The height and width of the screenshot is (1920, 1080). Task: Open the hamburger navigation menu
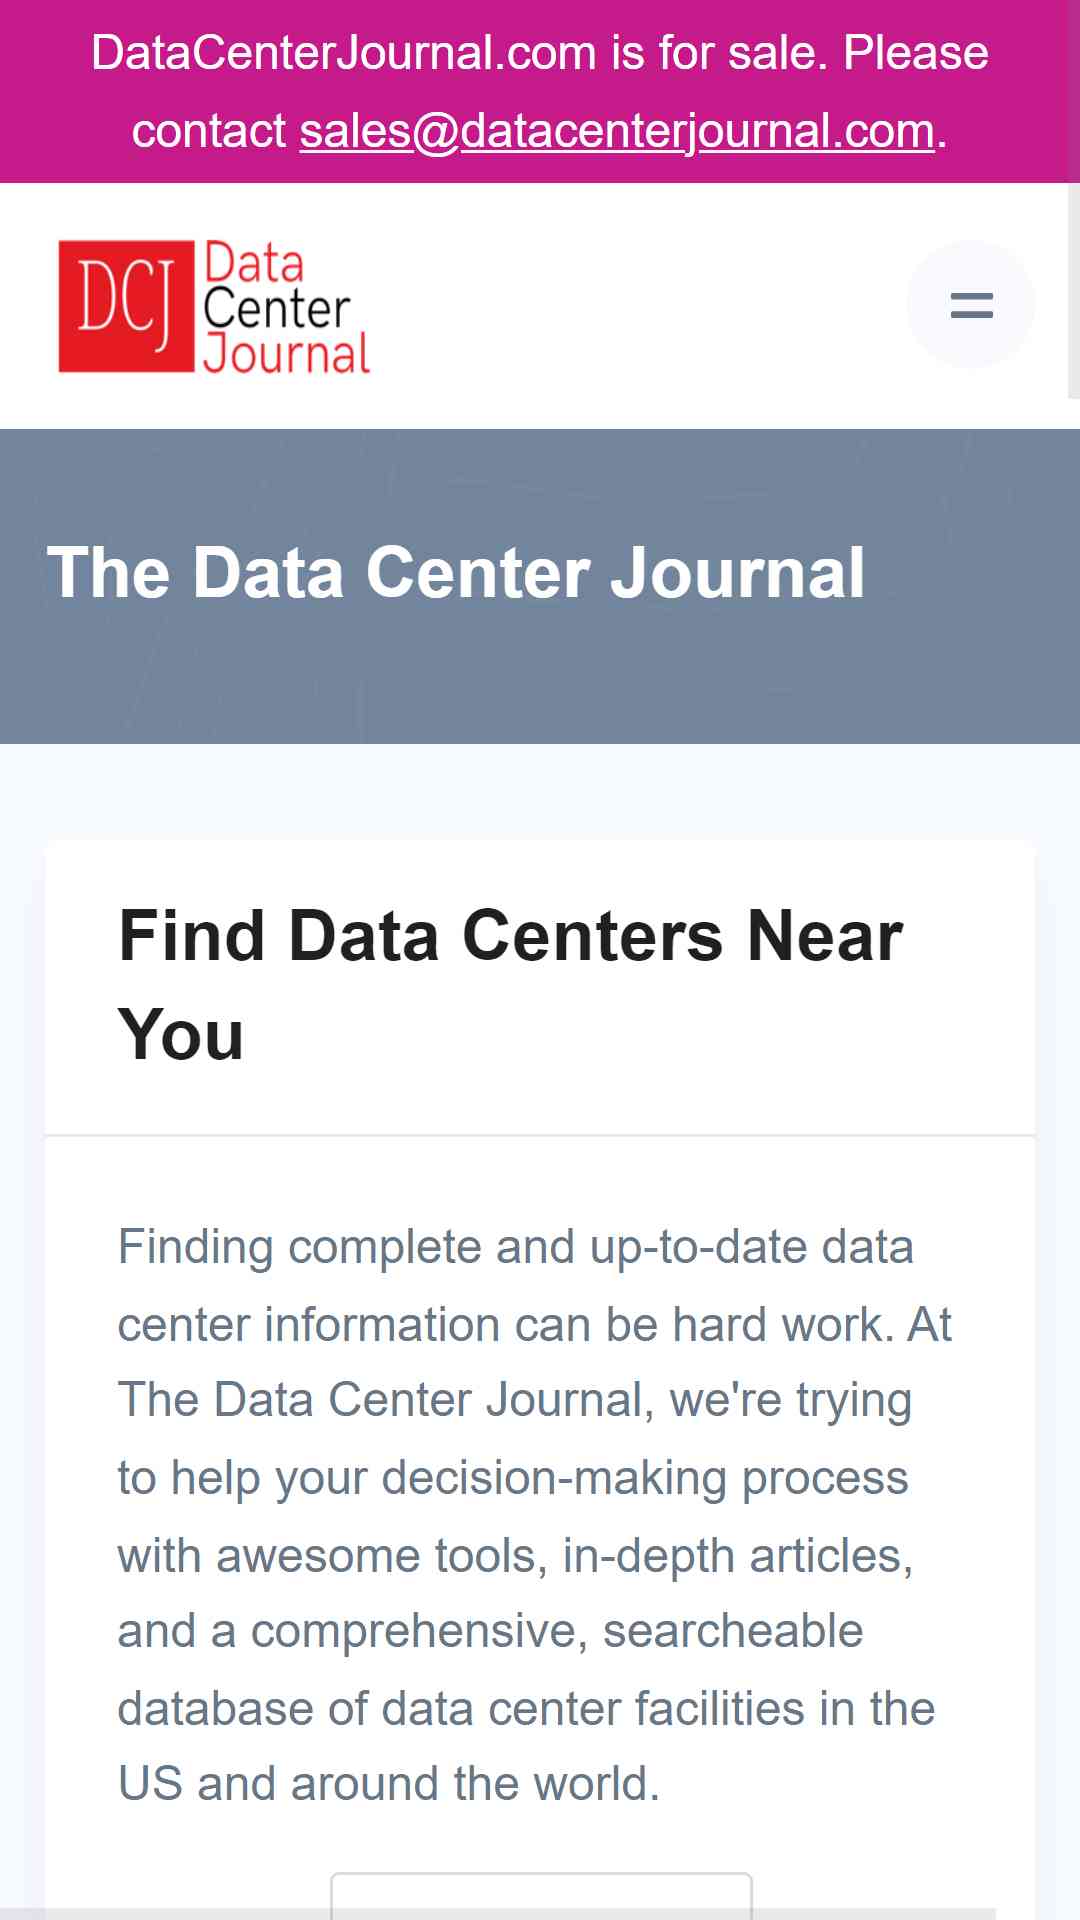tap(971, 305)
